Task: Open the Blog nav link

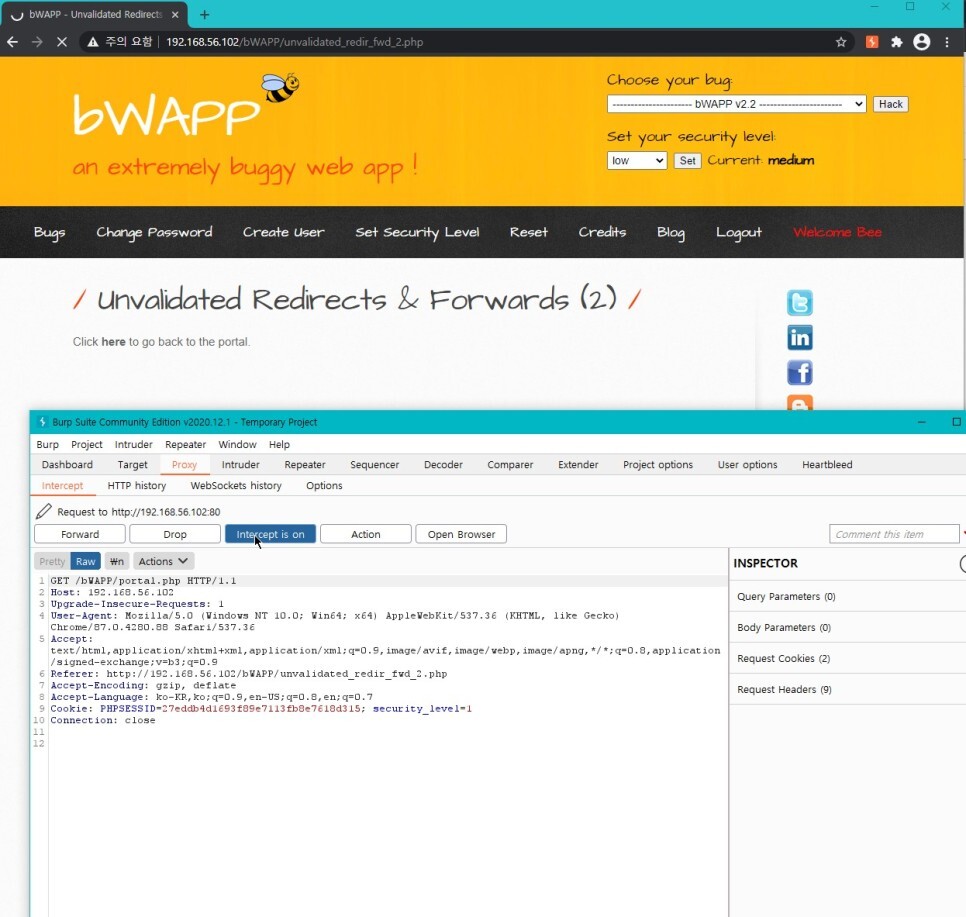Action: 671,232
